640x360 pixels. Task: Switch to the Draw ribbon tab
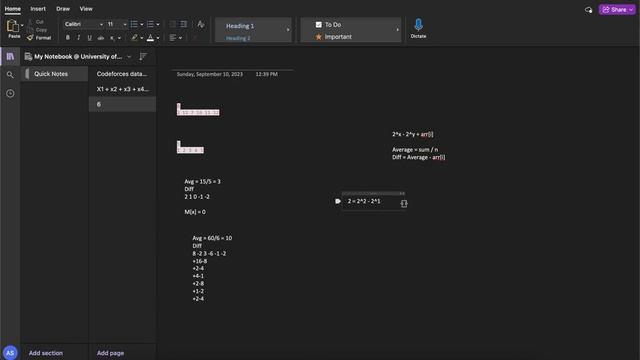63,9
